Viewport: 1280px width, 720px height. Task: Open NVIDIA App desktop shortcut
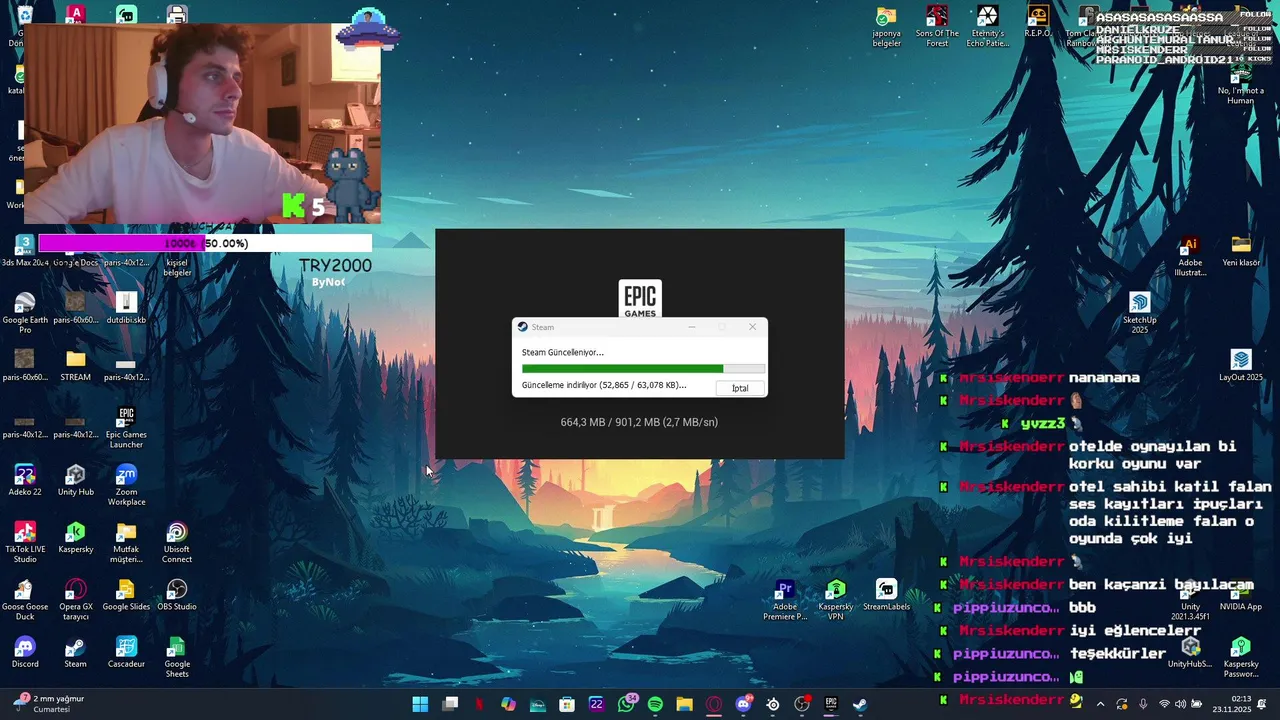(1241, 594)
